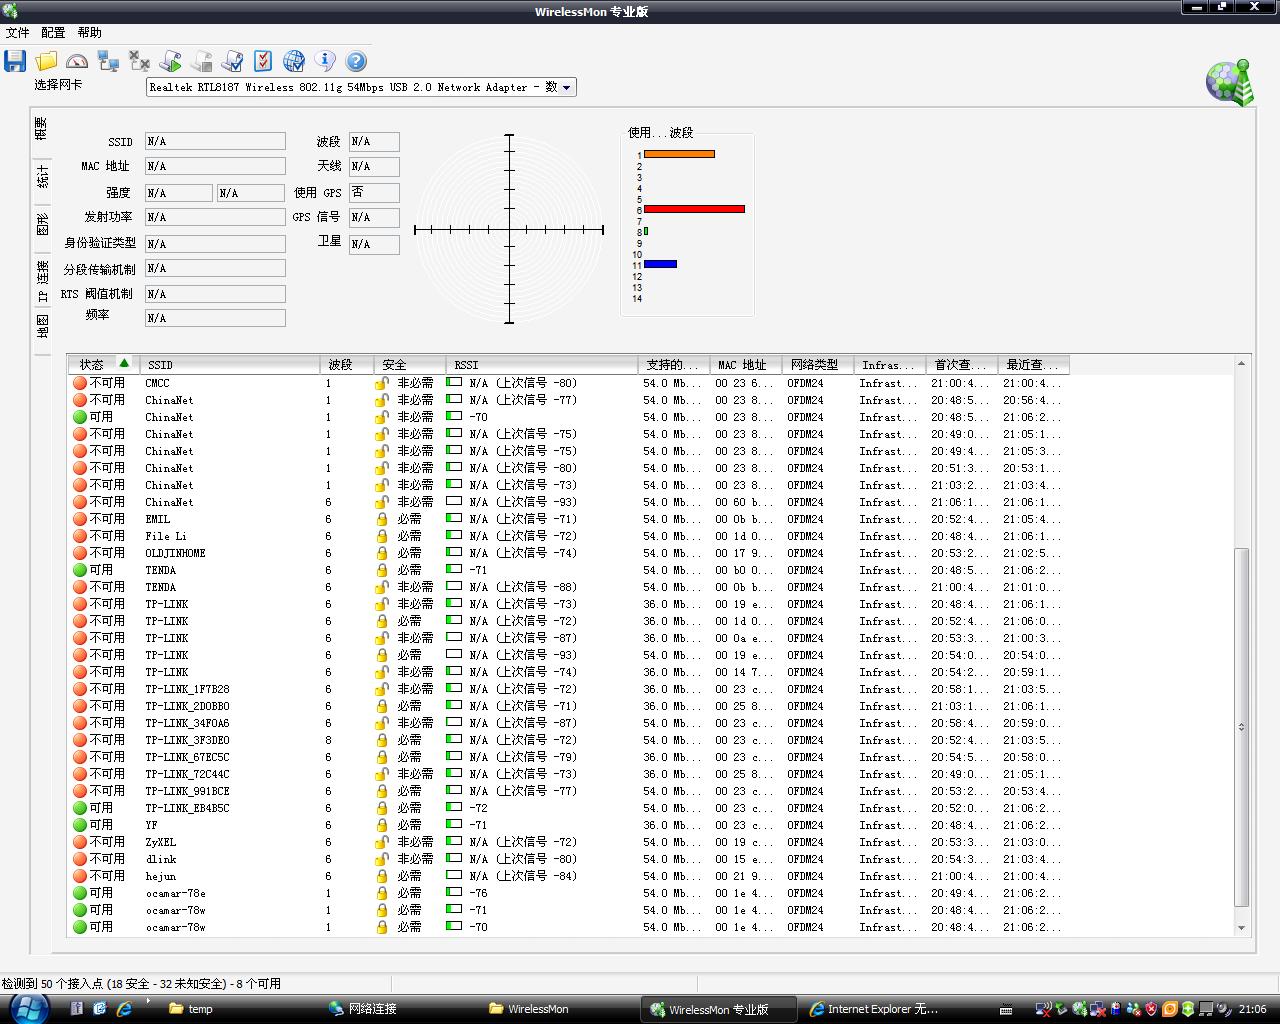Viewport: 1280px width, 1024px height.
Task: Click the WirelessMon globe logo
Action: point(1229,83)
